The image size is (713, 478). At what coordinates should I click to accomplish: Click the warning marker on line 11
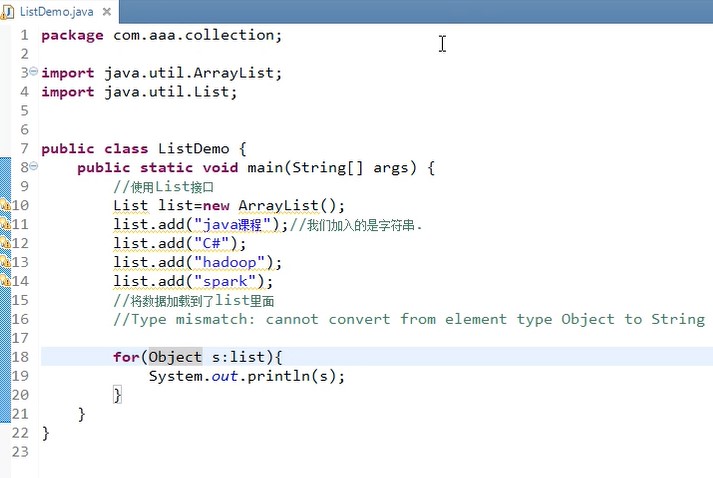[x=5, y=224]
